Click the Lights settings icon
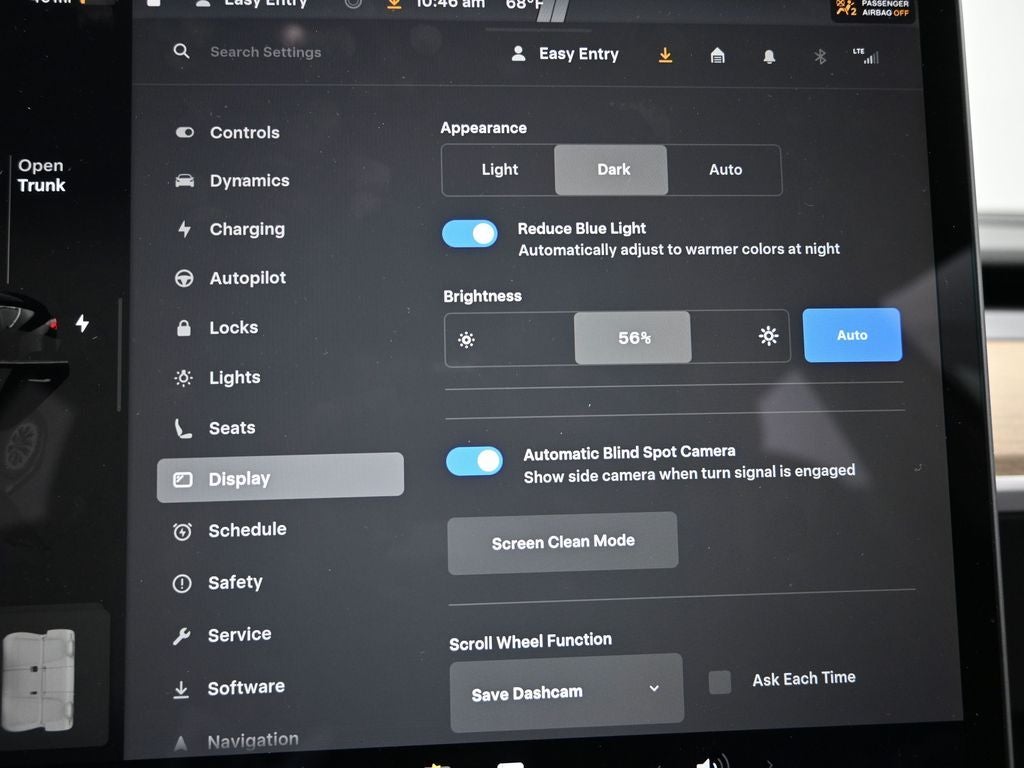Screen dimensions: 1024x768 [183, 378]
